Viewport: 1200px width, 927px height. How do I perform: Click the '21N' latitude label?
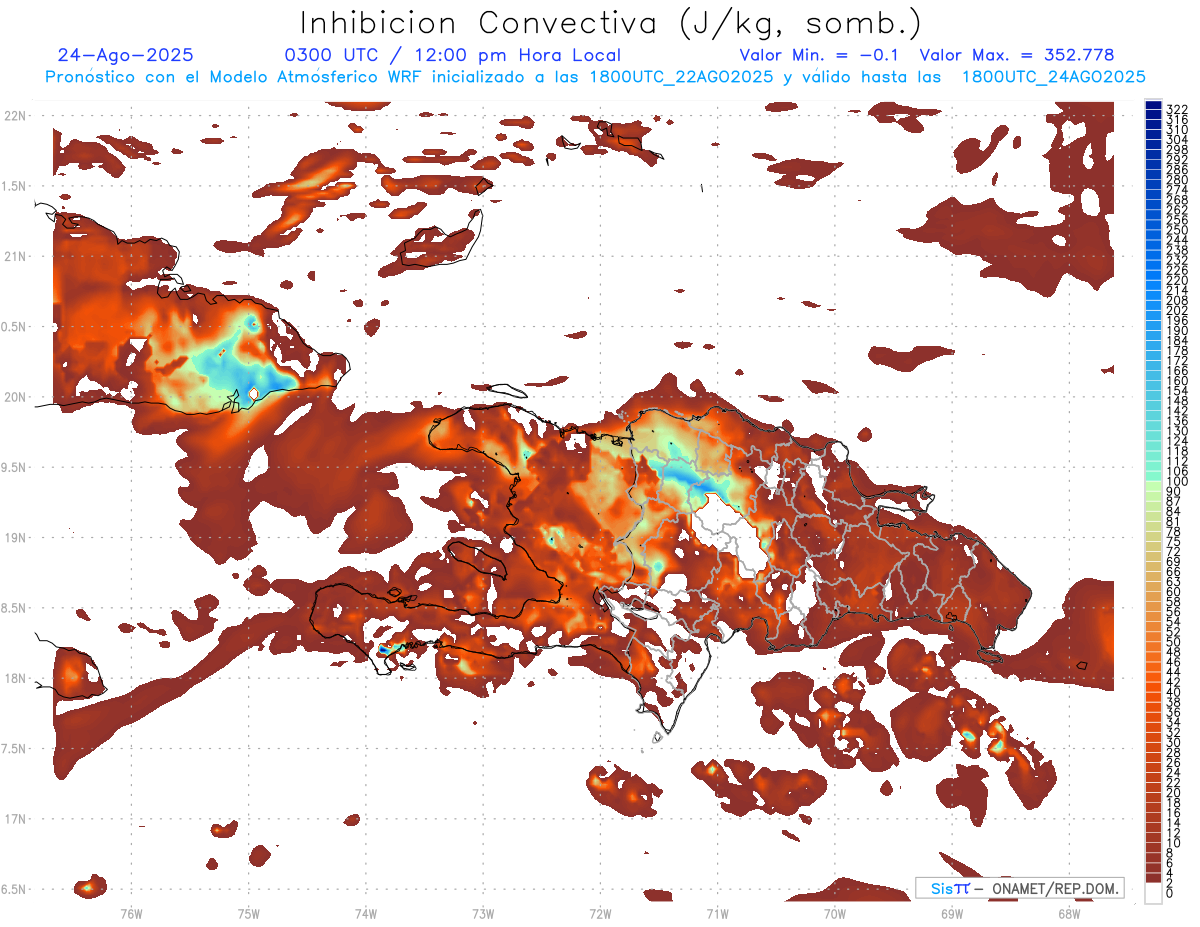14,256
